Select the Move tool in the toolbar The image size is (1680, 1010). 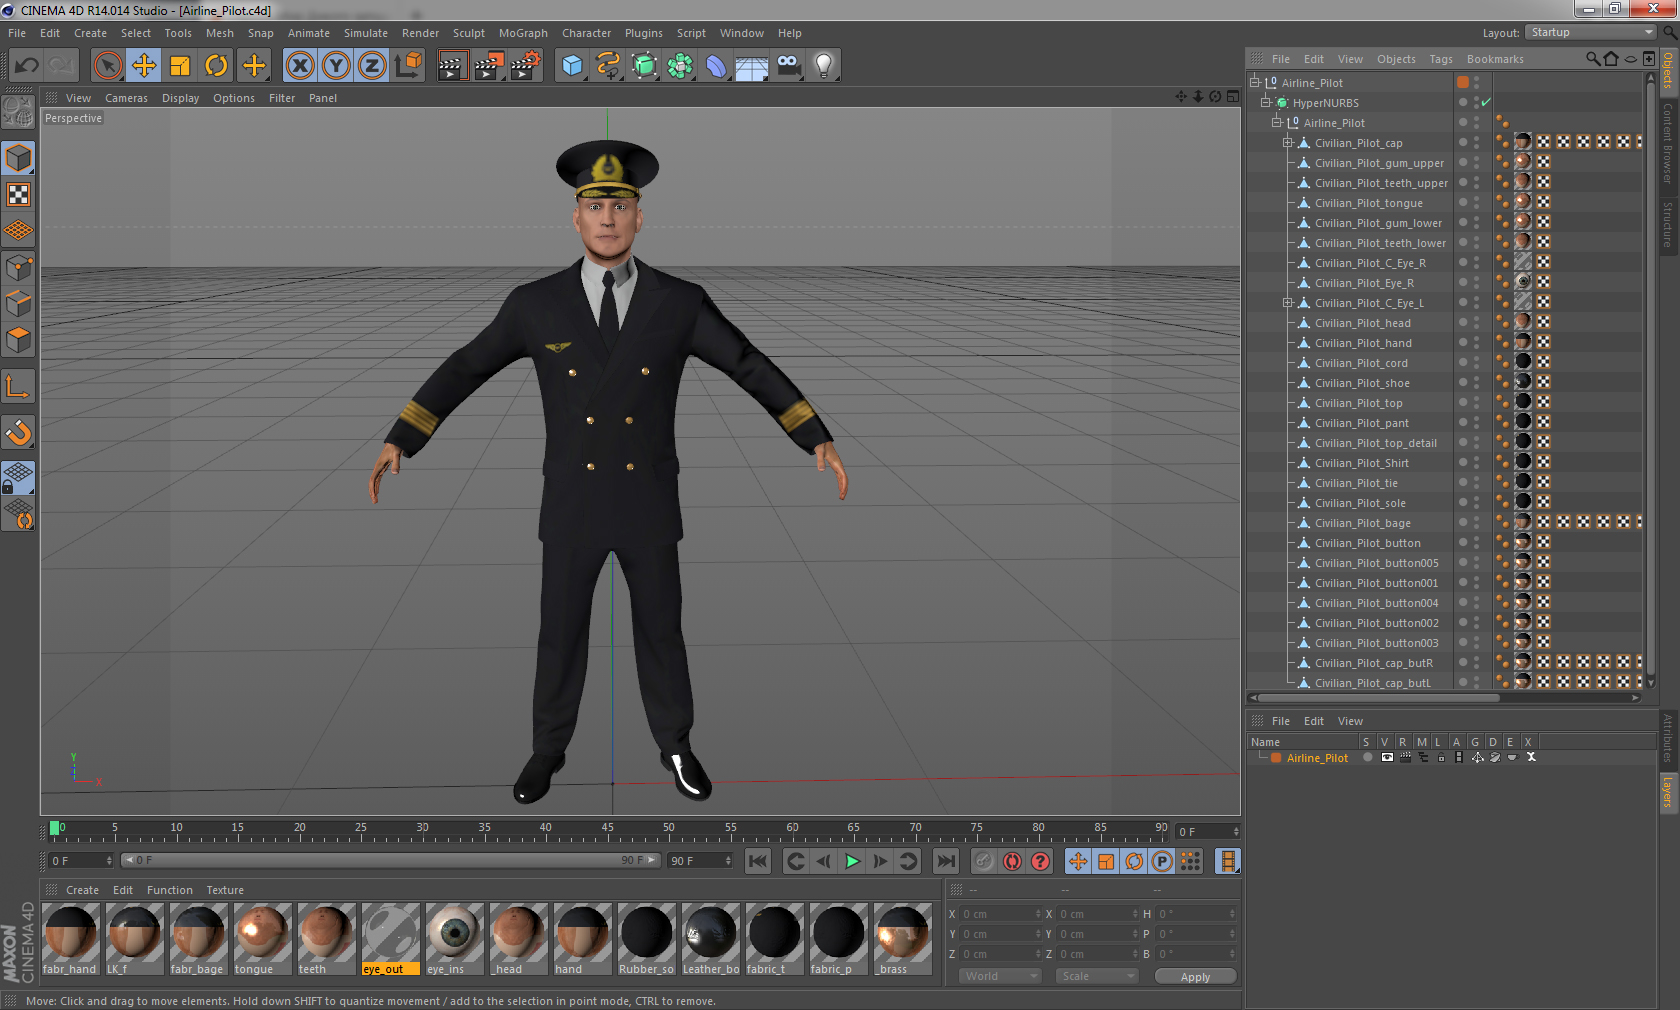tap(145, 65)
